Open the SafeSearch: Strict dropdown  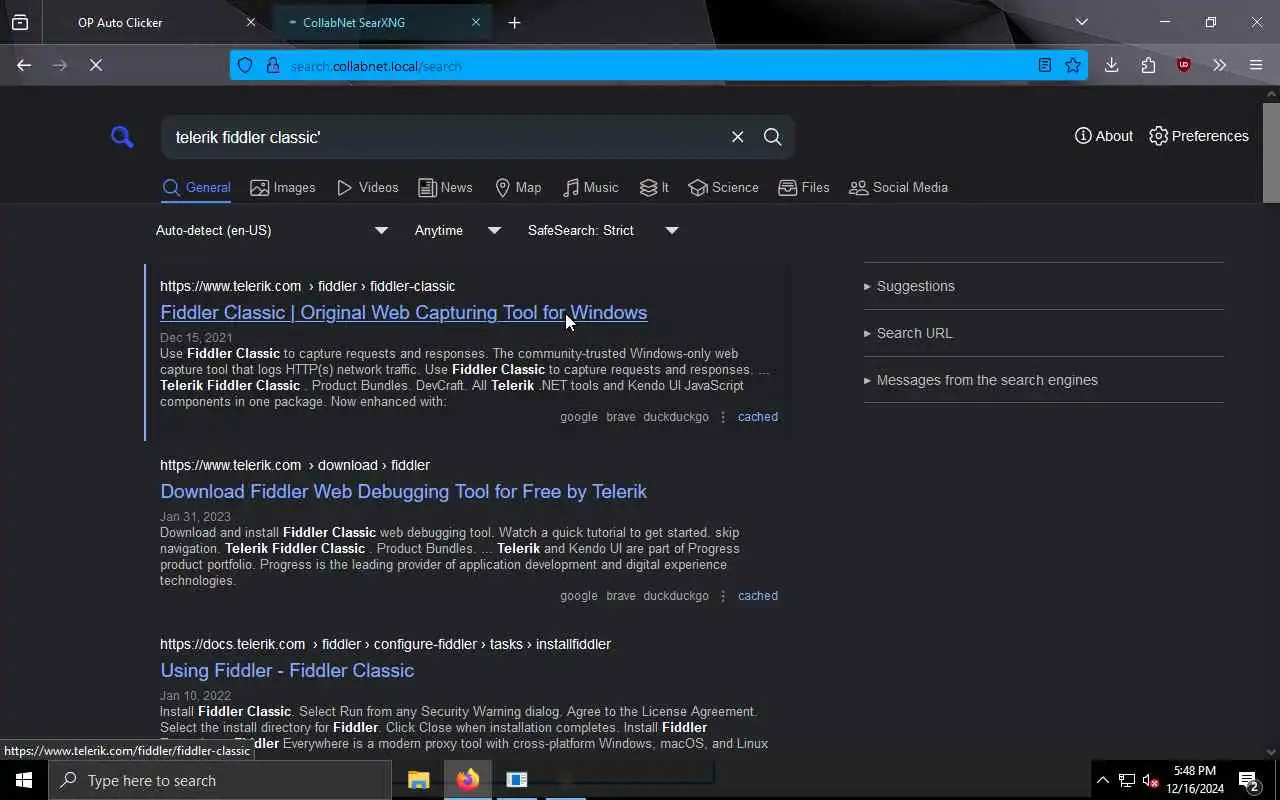(x=603, y=230)
